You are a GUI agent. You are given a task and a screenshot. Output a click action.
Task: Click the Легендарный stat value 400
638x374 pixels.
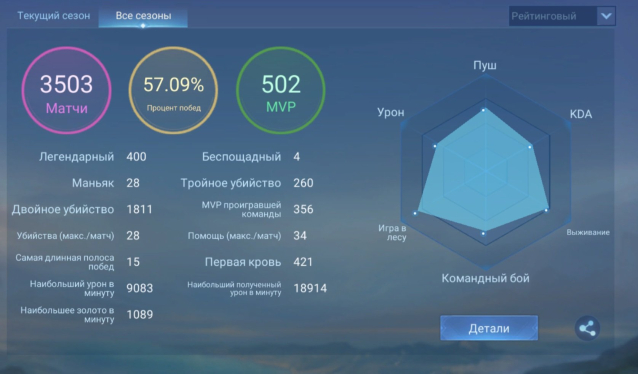pyautogui.click(x=136, y=157)
